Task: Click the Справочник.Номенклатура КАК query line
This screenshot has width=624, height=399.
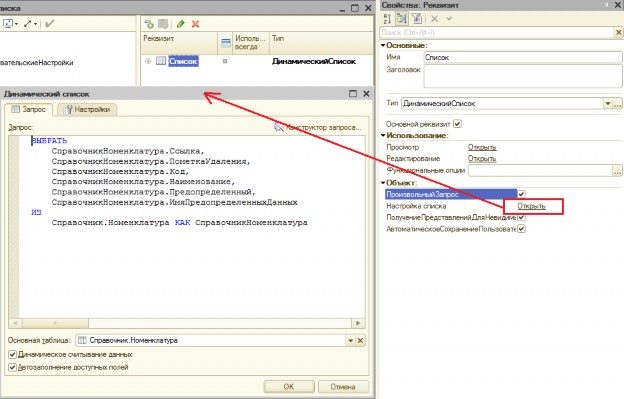Action: click(179, 222)
